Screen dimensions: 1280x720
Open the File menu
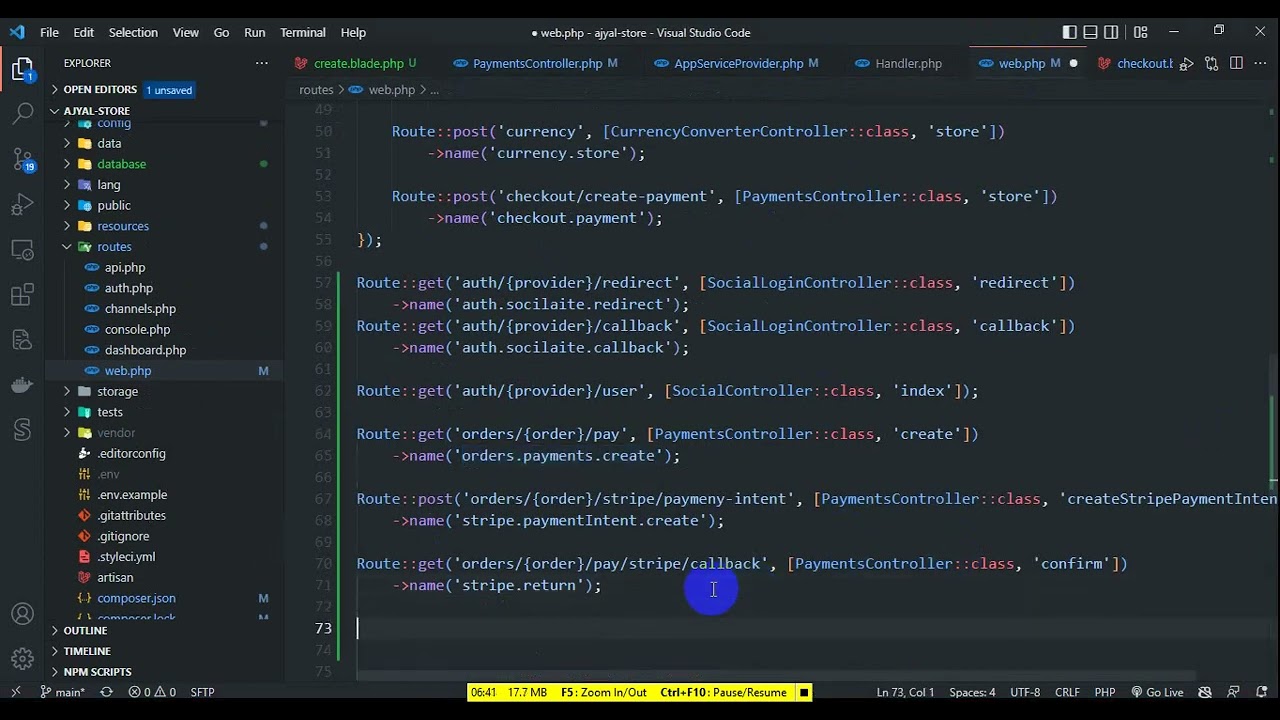pyautogui.click(x=49, y=32)
